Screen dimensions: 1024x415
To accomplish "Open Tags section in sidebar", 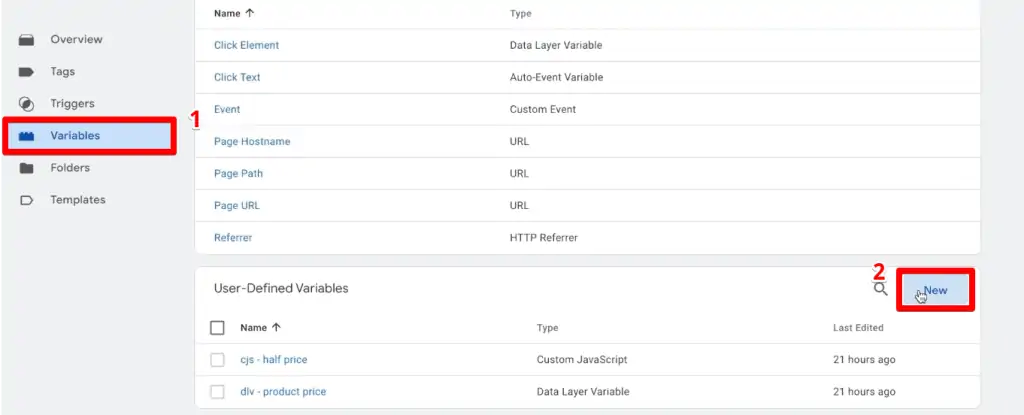I will tap(63, 71).
